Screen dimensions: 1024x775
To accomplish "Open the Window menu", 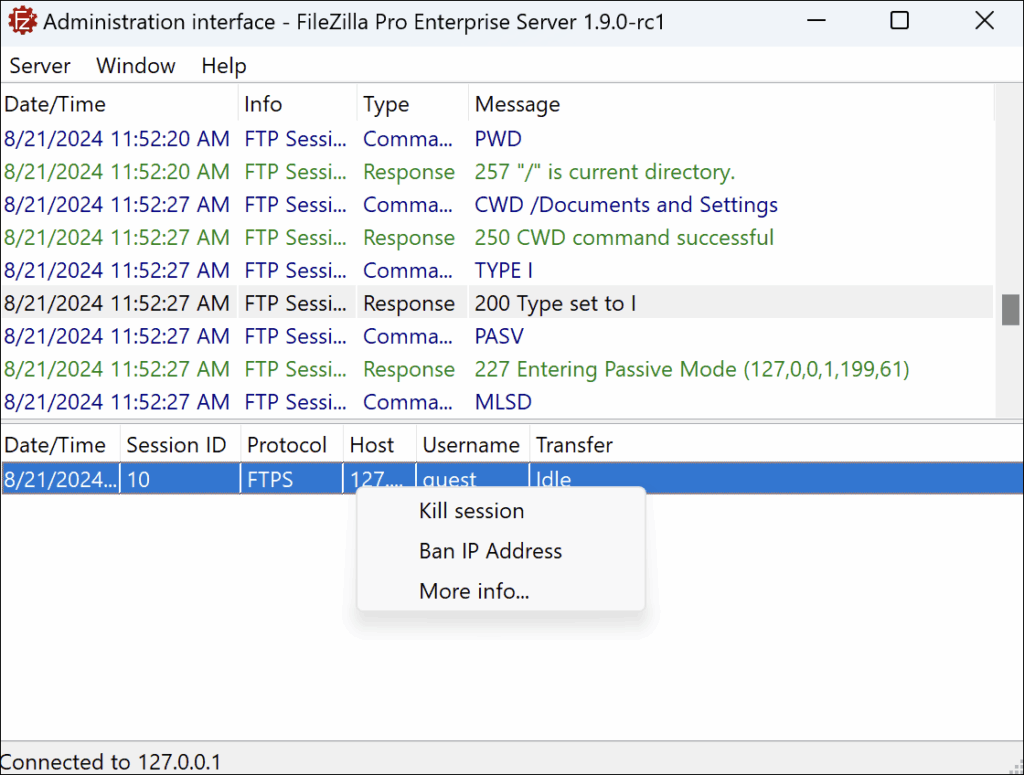I will tap(136, 66).
